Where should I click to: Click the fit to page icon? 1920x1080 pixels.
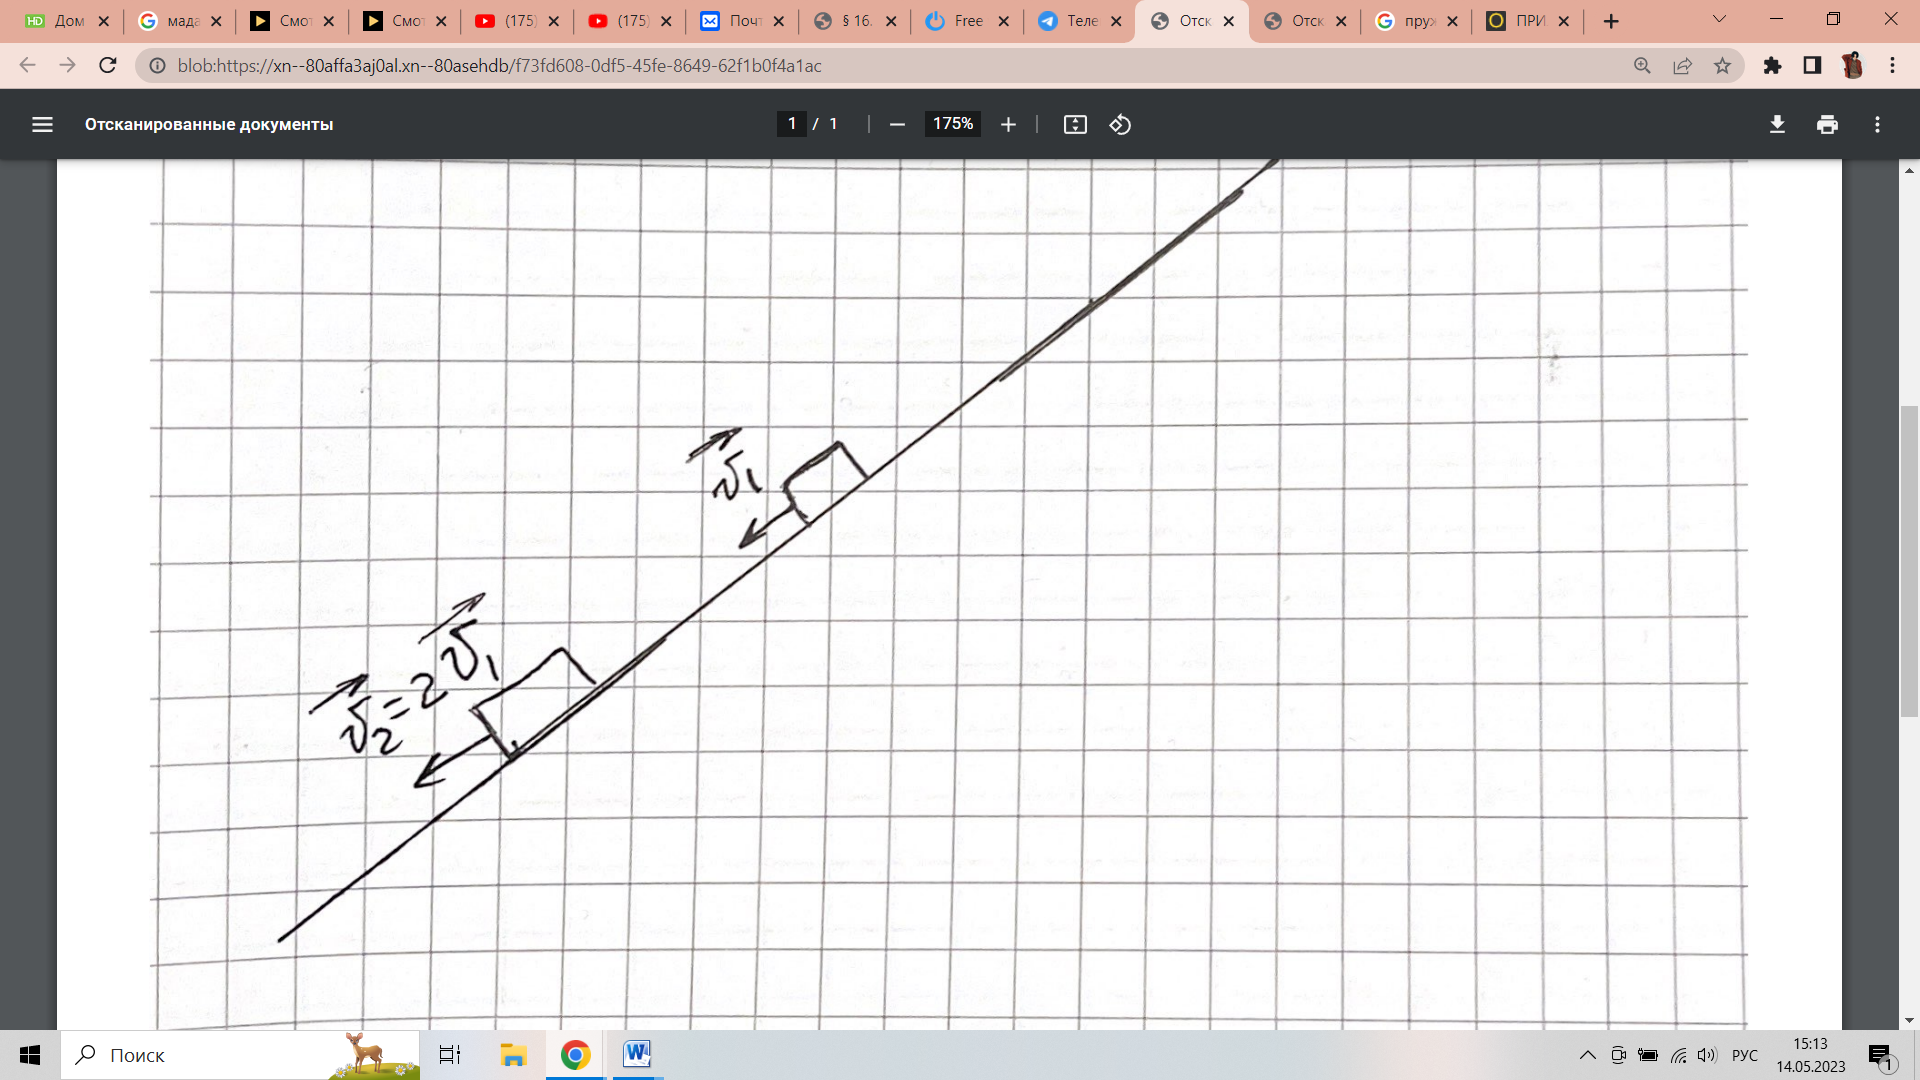1075,124
